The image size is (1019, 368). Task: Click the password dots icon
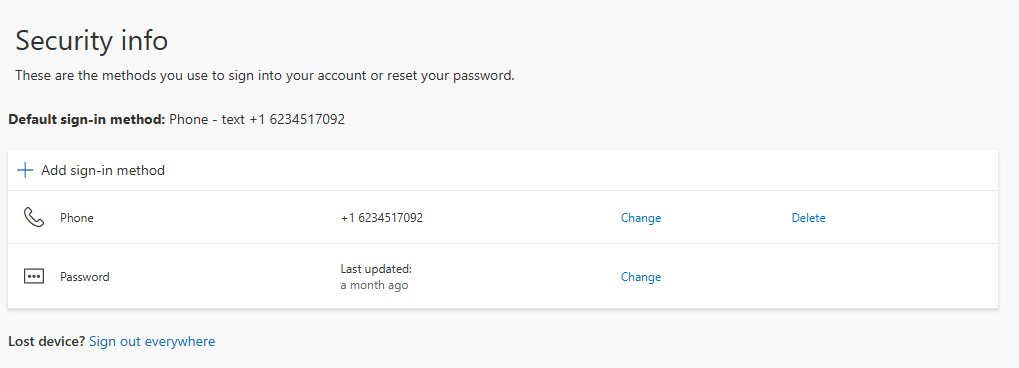(x=33, y=276)
